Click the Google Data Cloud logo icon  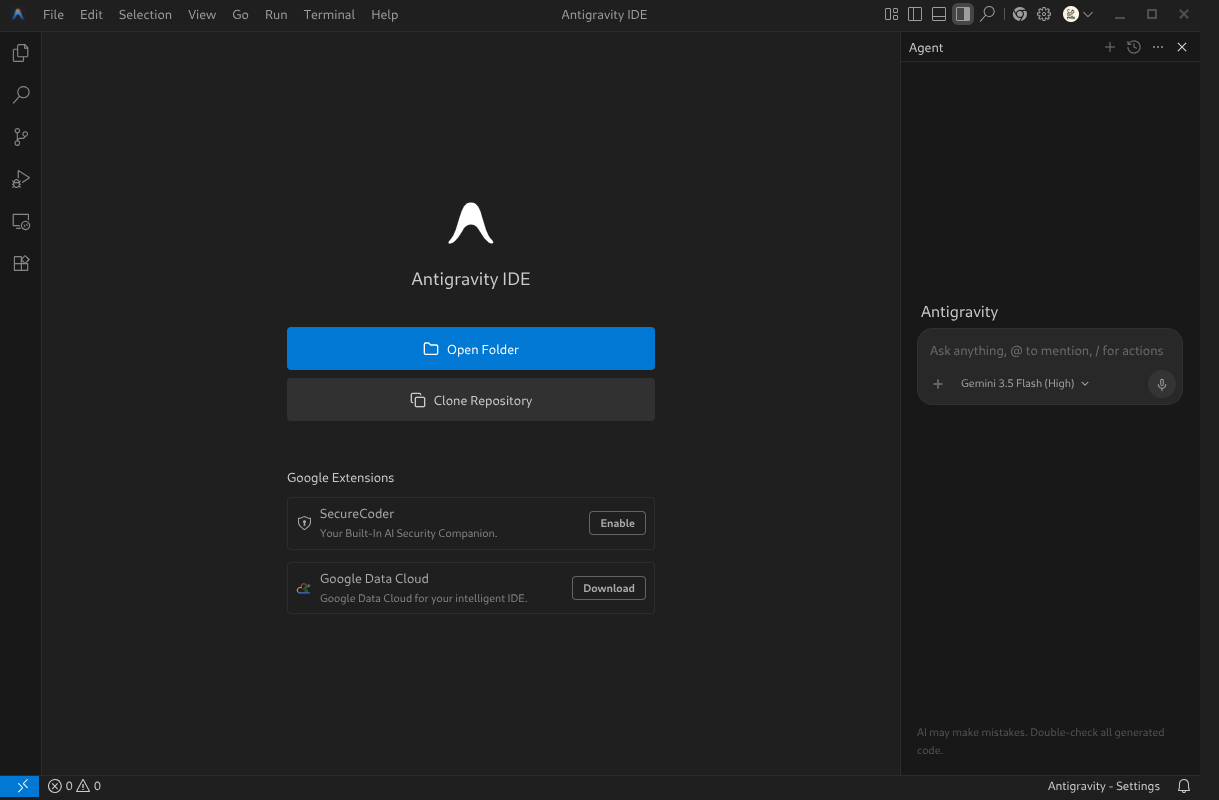[x=304, y=588]
